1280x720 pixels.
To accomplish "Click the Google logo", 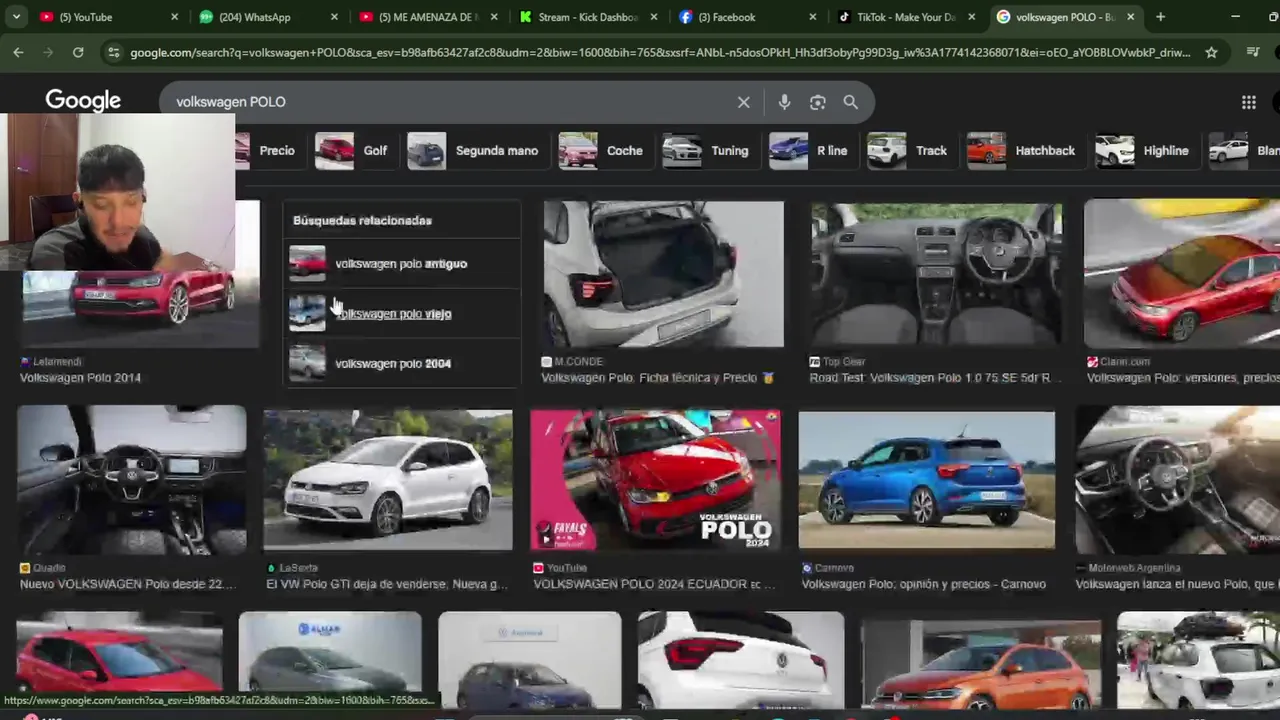I will tap(83, 101).
